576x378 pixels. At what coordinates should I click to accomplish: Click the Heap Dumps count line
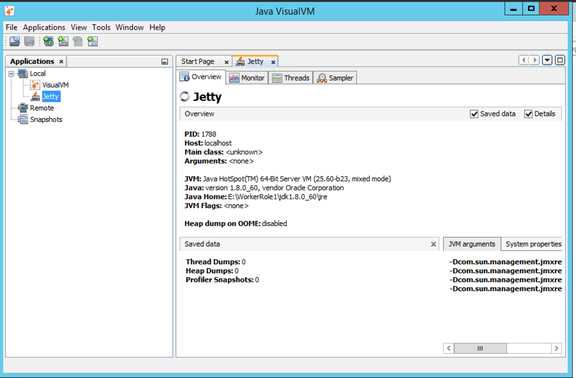point(212,271)
